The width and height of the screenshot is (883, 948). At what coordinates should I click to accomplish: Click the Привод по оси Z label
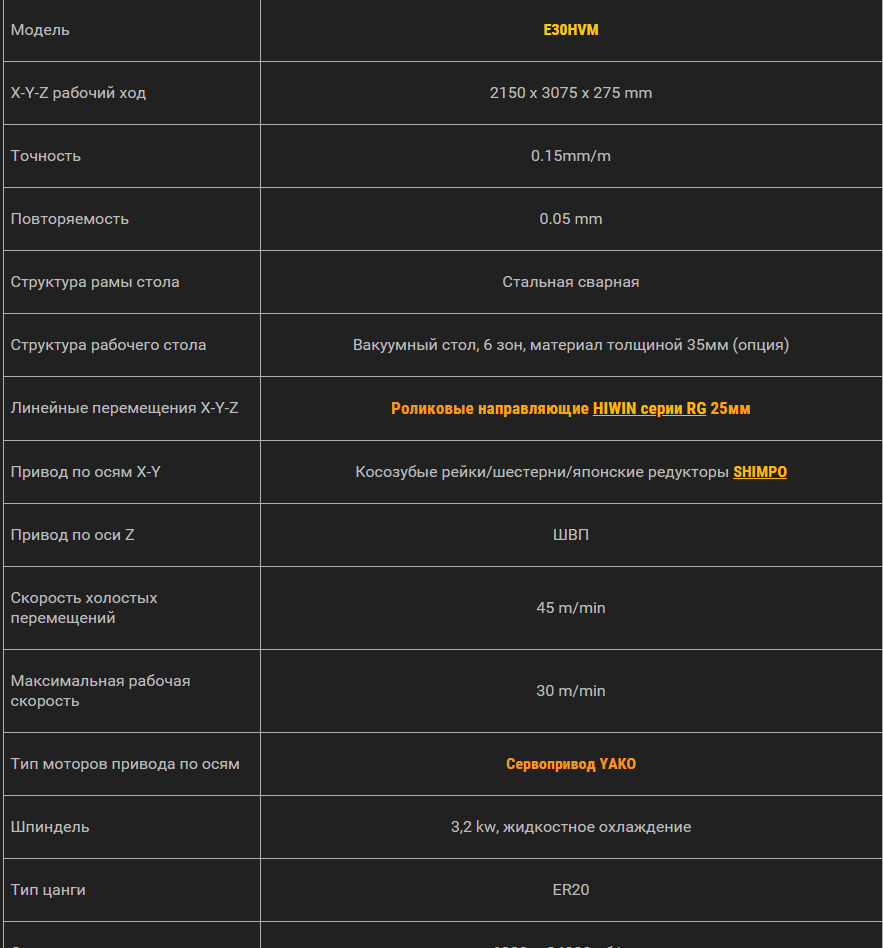pos(73,535)
